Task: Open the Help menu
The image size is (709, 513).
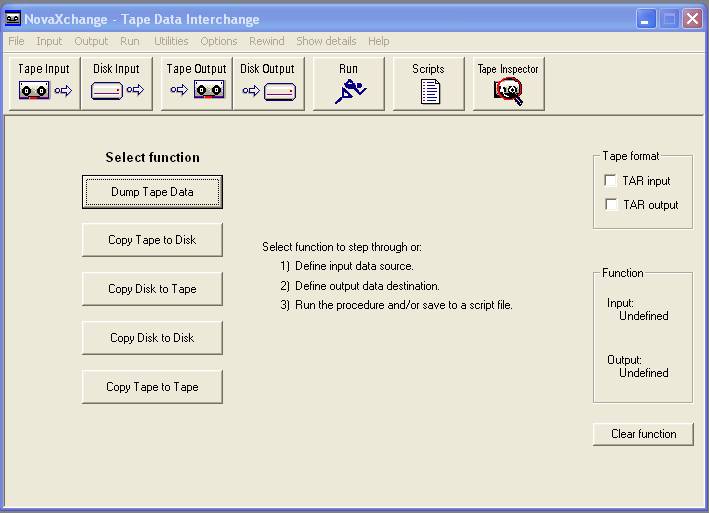Action: point(378,41)
